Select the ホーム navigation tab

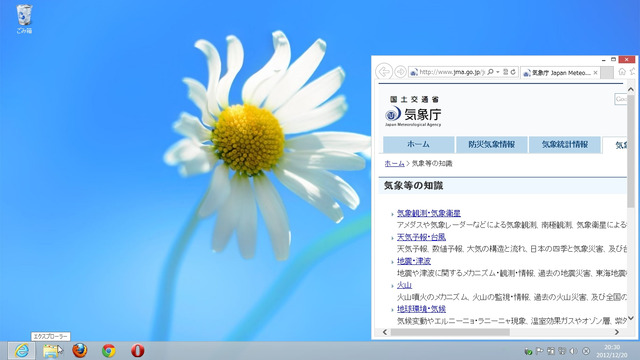point(418,144)
